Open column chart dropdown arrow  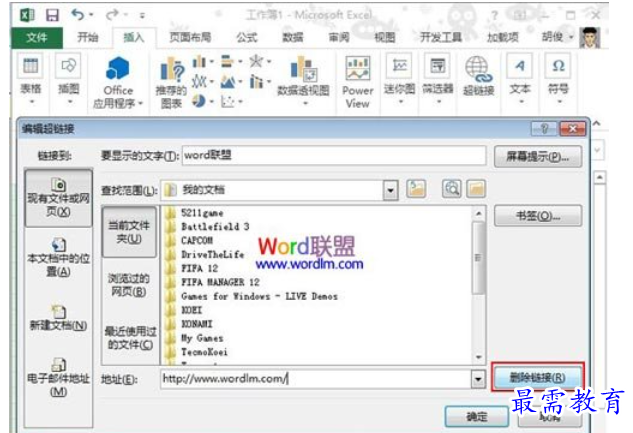point(211,62)
